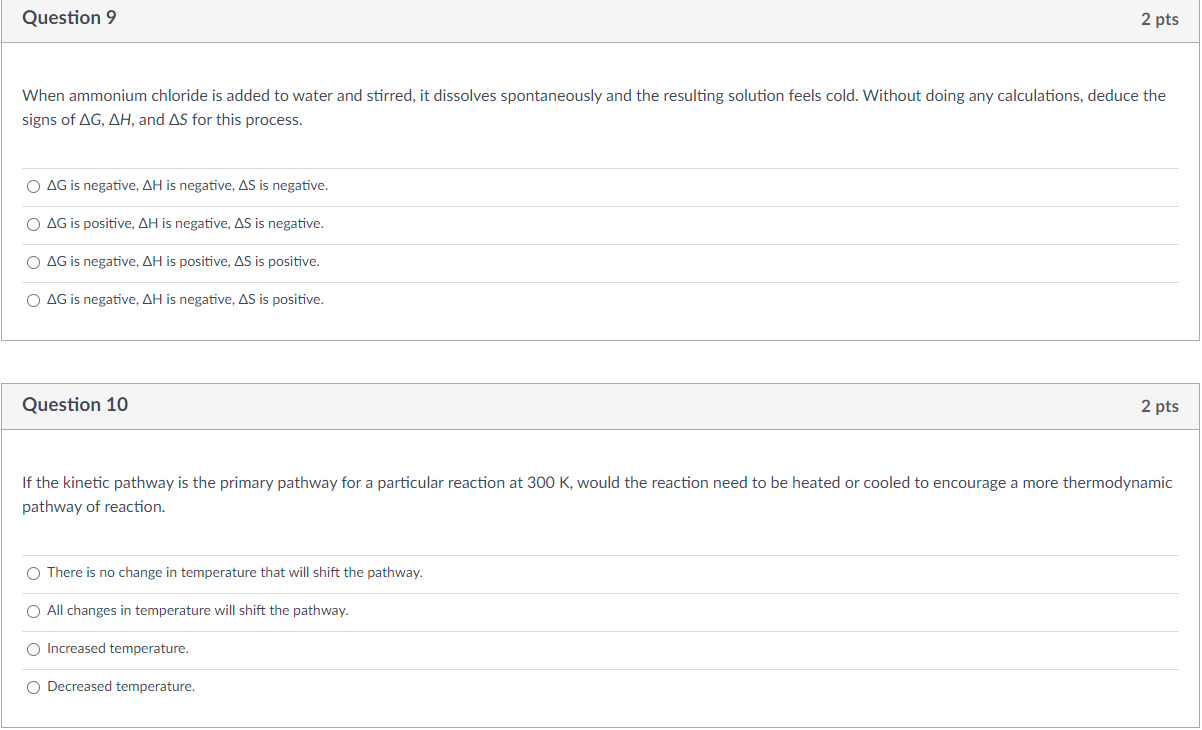Select 'All changes in temperature' radio button
The width and height of the screenshot is (1202, 730).
point(34,611)
